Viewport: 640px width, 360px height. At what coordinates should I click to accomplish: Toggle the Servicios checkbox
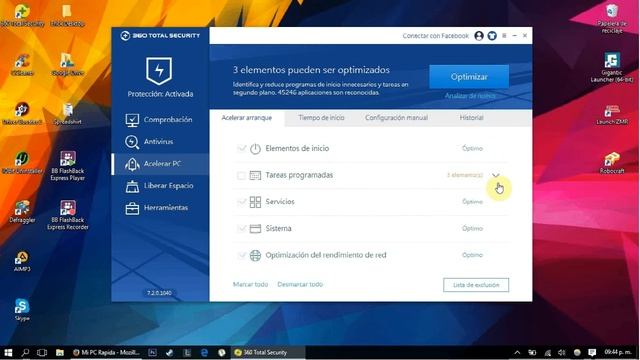241,202
